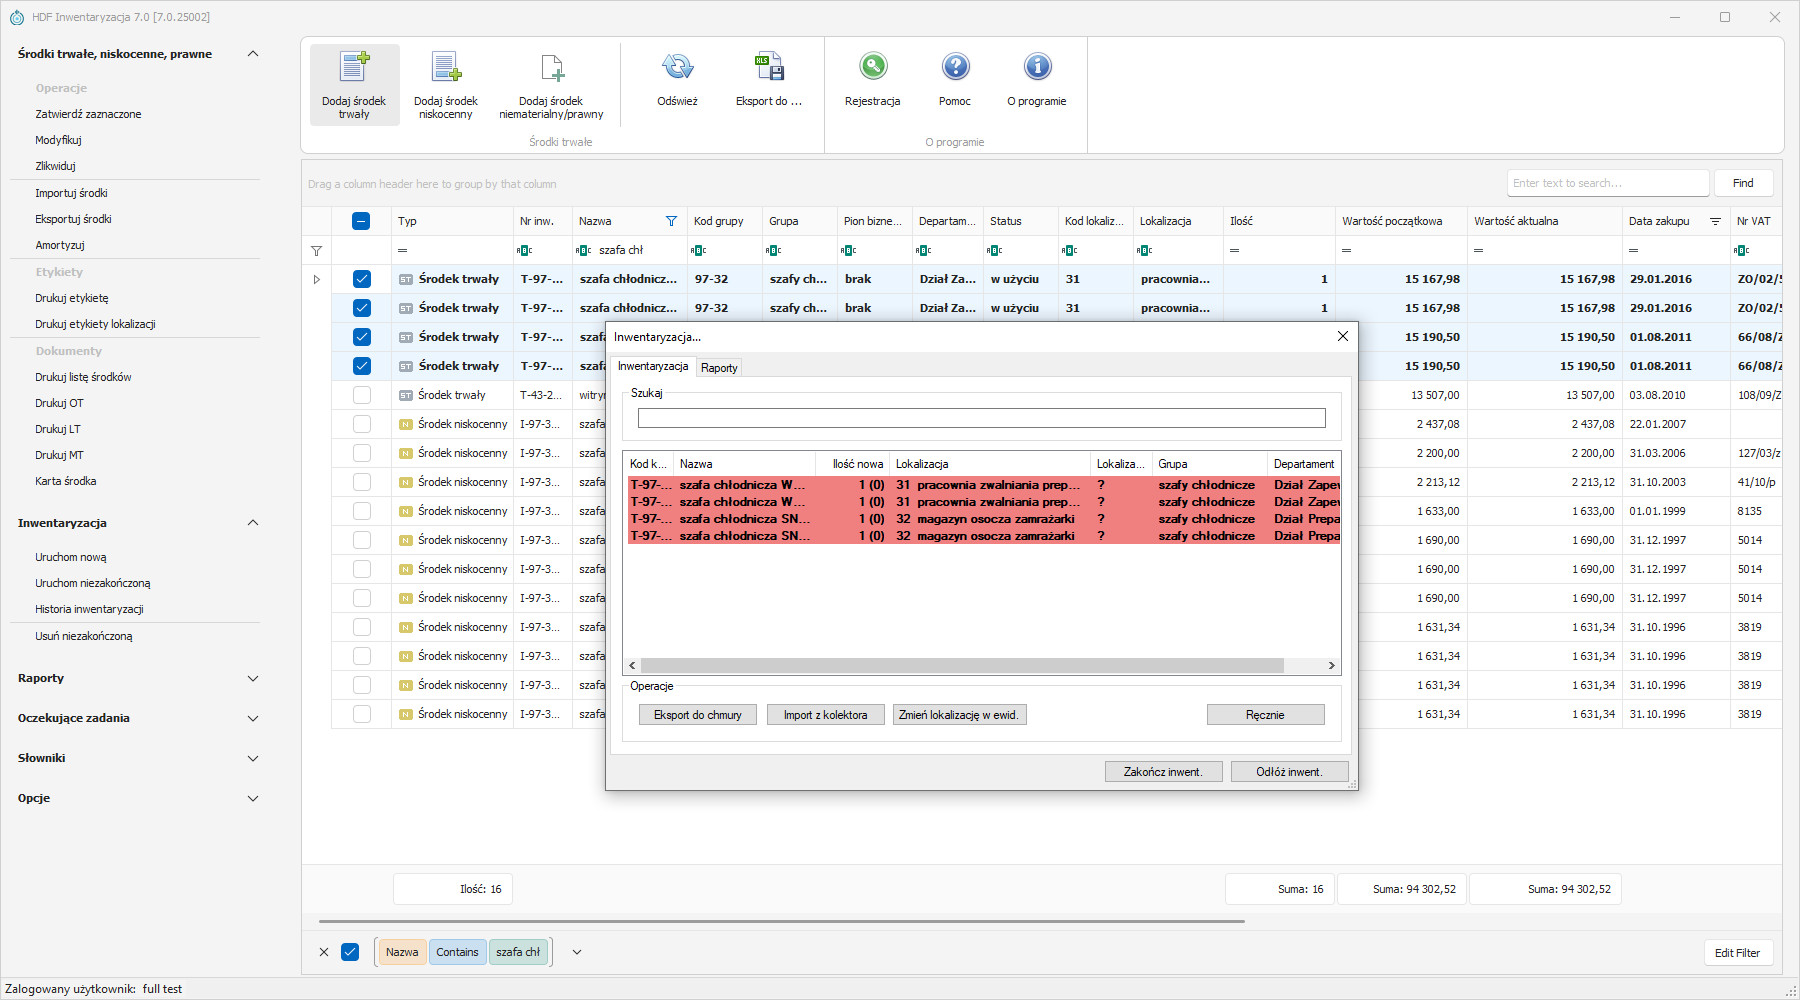Click the Odśwież refresh icon
Screen dimensions: 1800x1000
tap(677, 67)
